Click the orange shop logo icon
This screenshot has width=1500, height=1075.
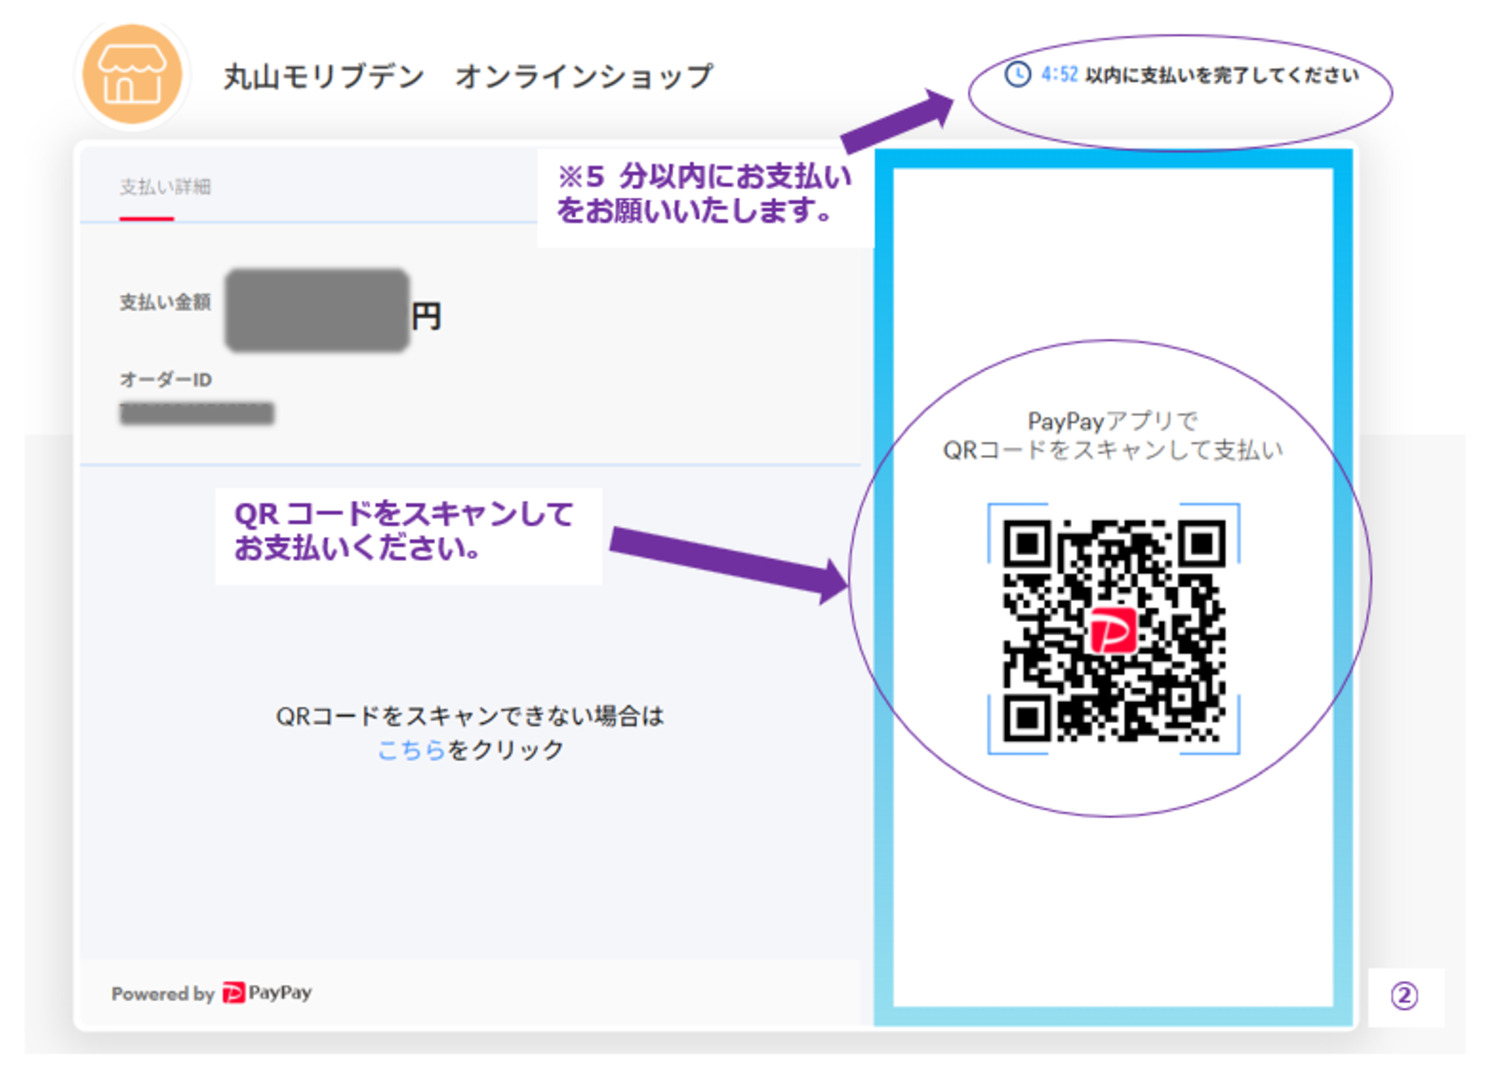[x=132, y=75]
